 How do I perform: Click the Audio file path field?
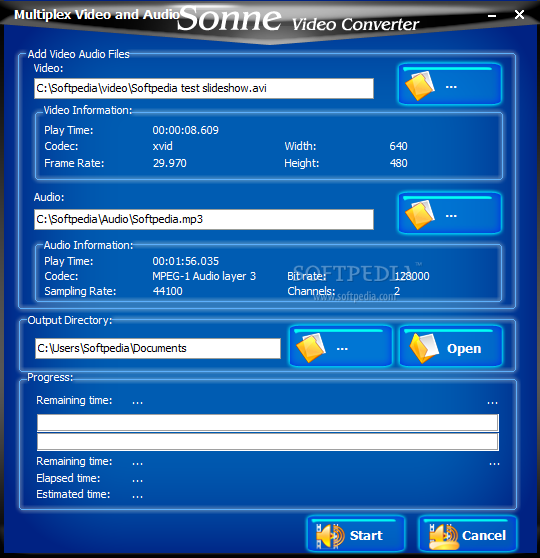click(204, 219)
